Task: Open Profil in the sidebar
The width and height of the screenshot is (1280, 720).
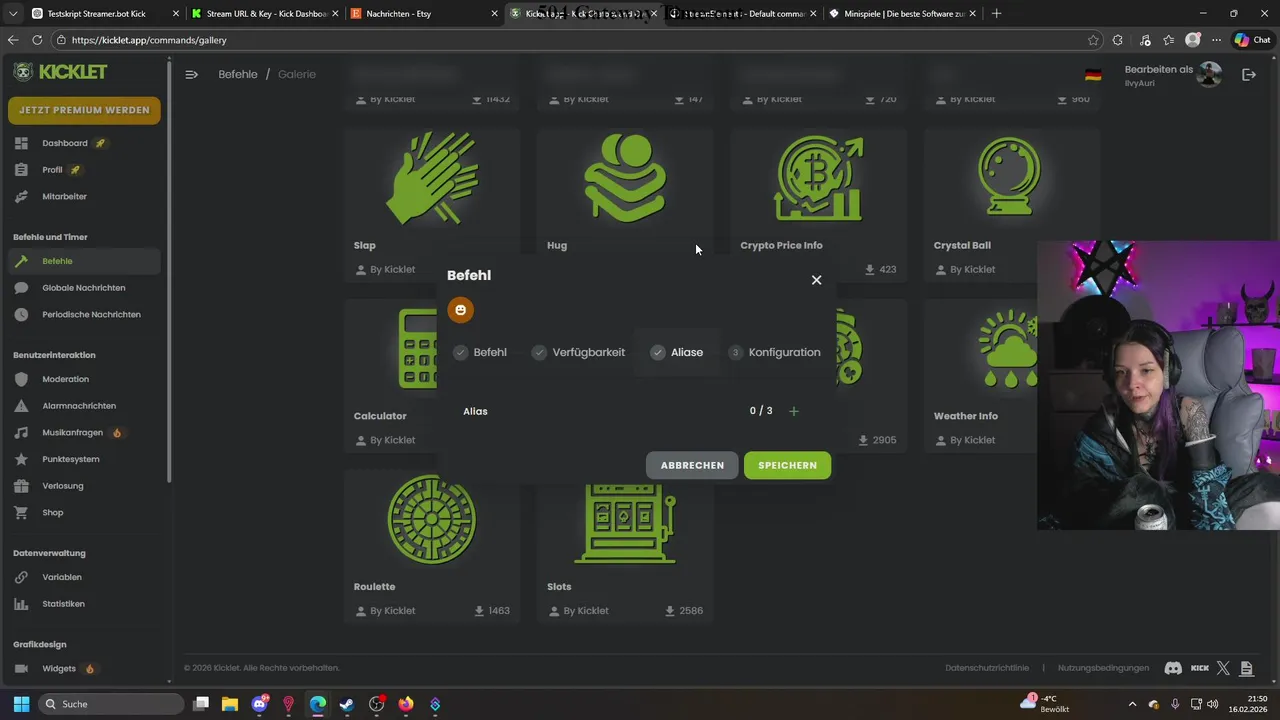Action: (x=52, y=170)
